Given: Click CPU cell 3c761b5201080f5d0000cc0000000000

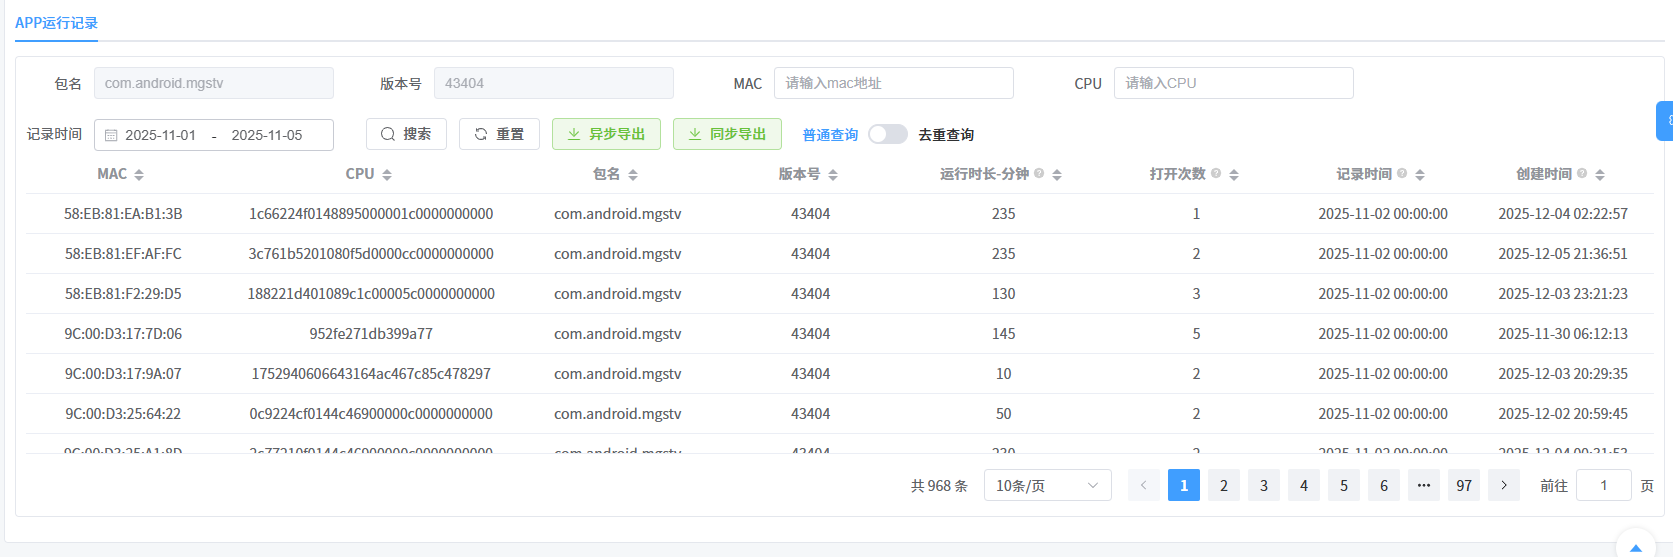Looking at the screenshot, I should [x=371, y=254].
